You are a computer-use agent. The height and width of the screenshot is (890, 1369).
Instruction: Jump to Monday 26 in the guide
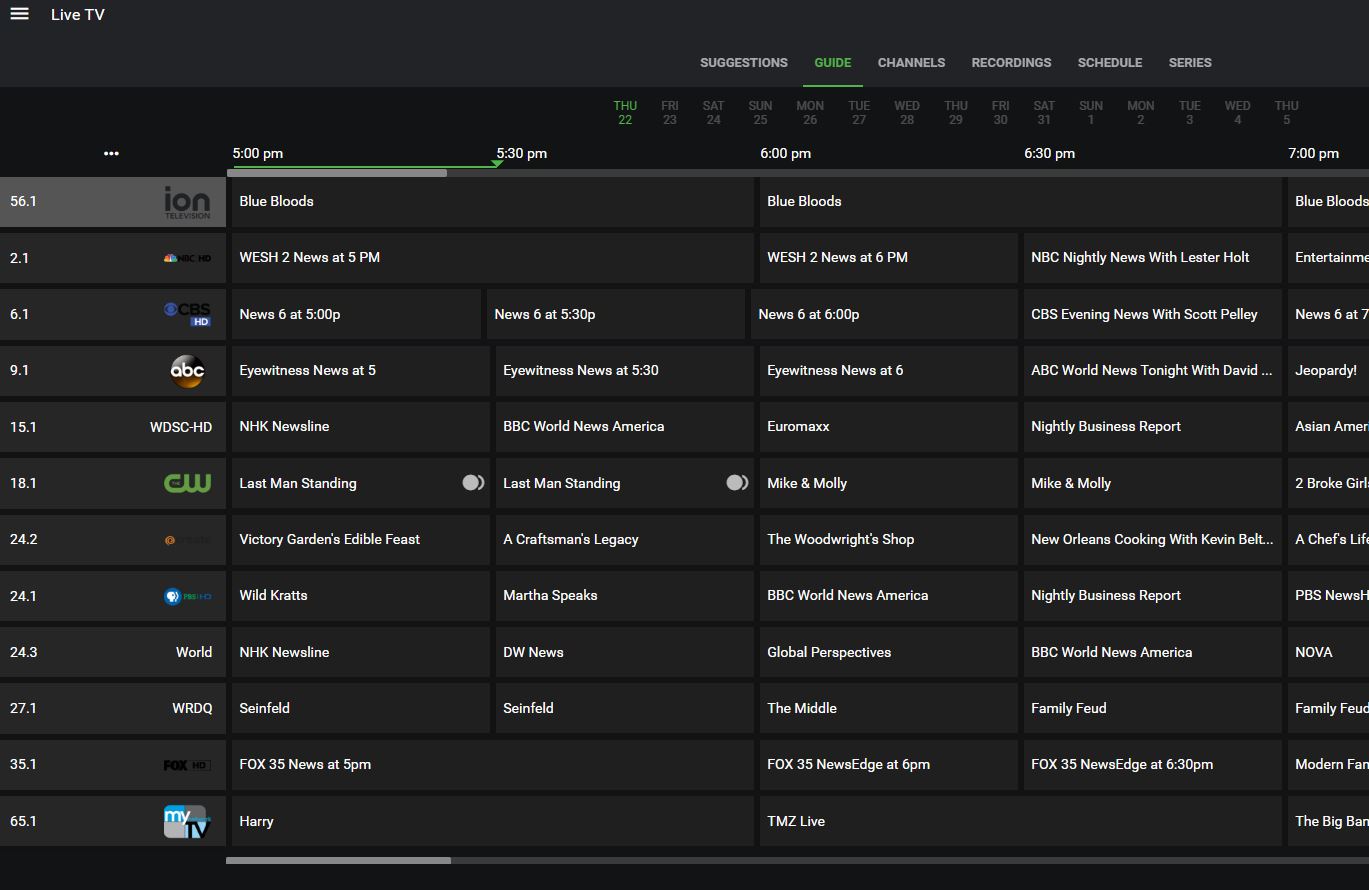pos(810,112)
